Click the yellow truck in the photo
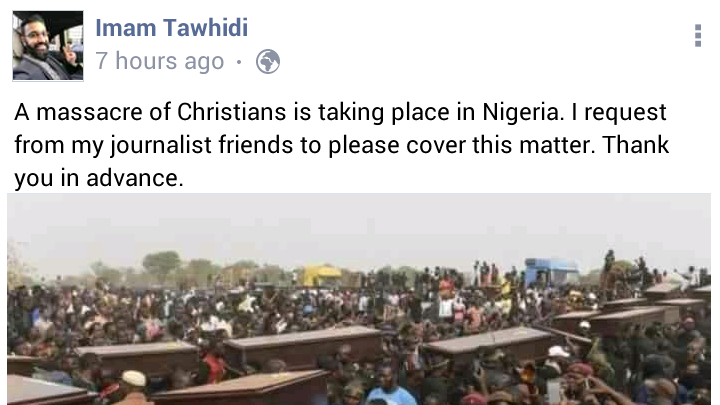The image size is (720, 405). coord(322,276)
